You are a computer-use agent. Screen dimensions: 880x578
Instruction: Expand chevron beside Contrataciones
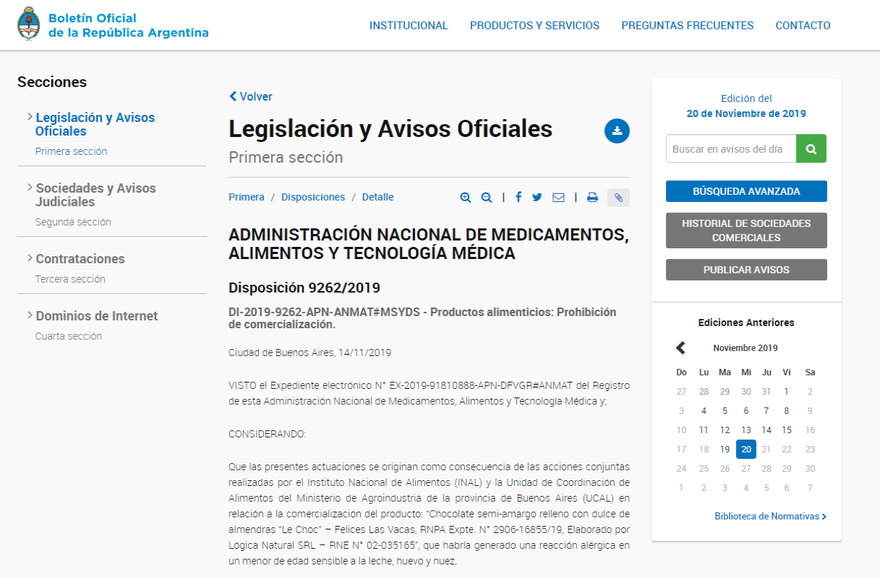pyautogui.click(x=30, y=258)
